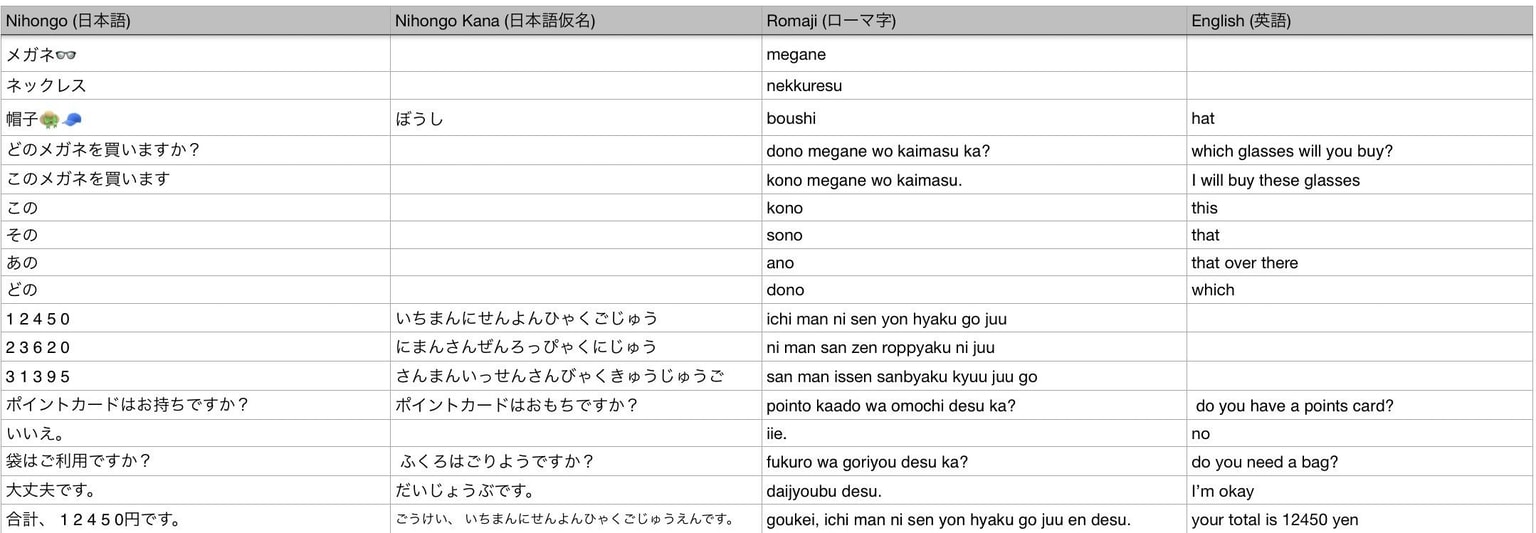The height and width of the screenshot is (533, 1536).
Task: Select the romaji cell 'dono'
Action: coord(974,289)
